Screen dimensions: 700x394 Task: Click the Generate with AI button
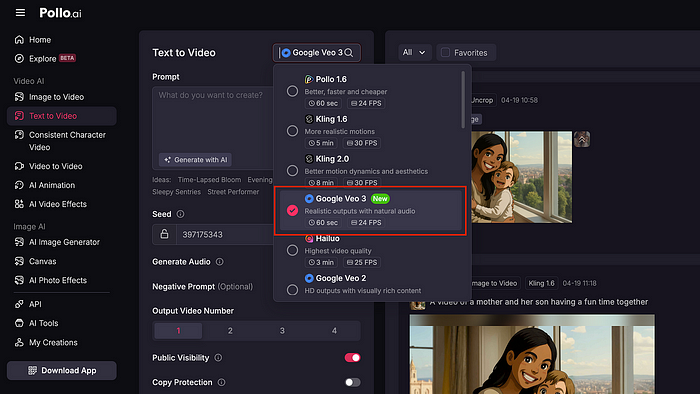tap(195, 160)
